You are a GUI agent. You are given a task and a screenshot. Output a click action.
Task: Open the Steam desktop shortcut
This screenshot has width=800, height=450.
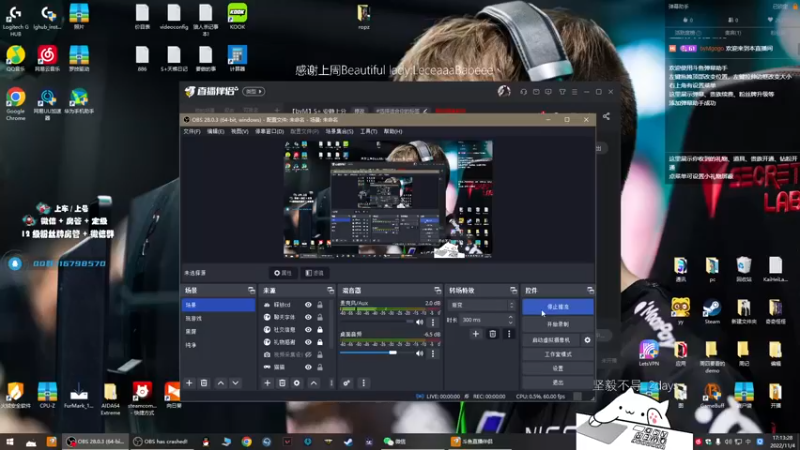point(712,312)
